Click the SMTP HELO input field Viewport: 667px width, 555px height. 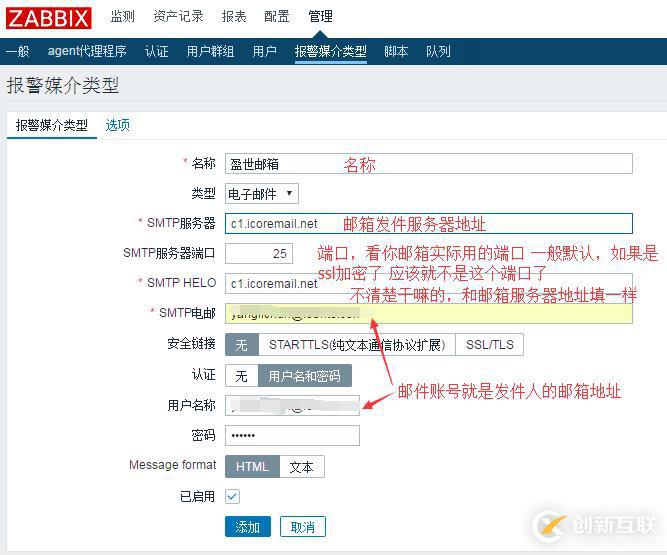click(429, 283)
